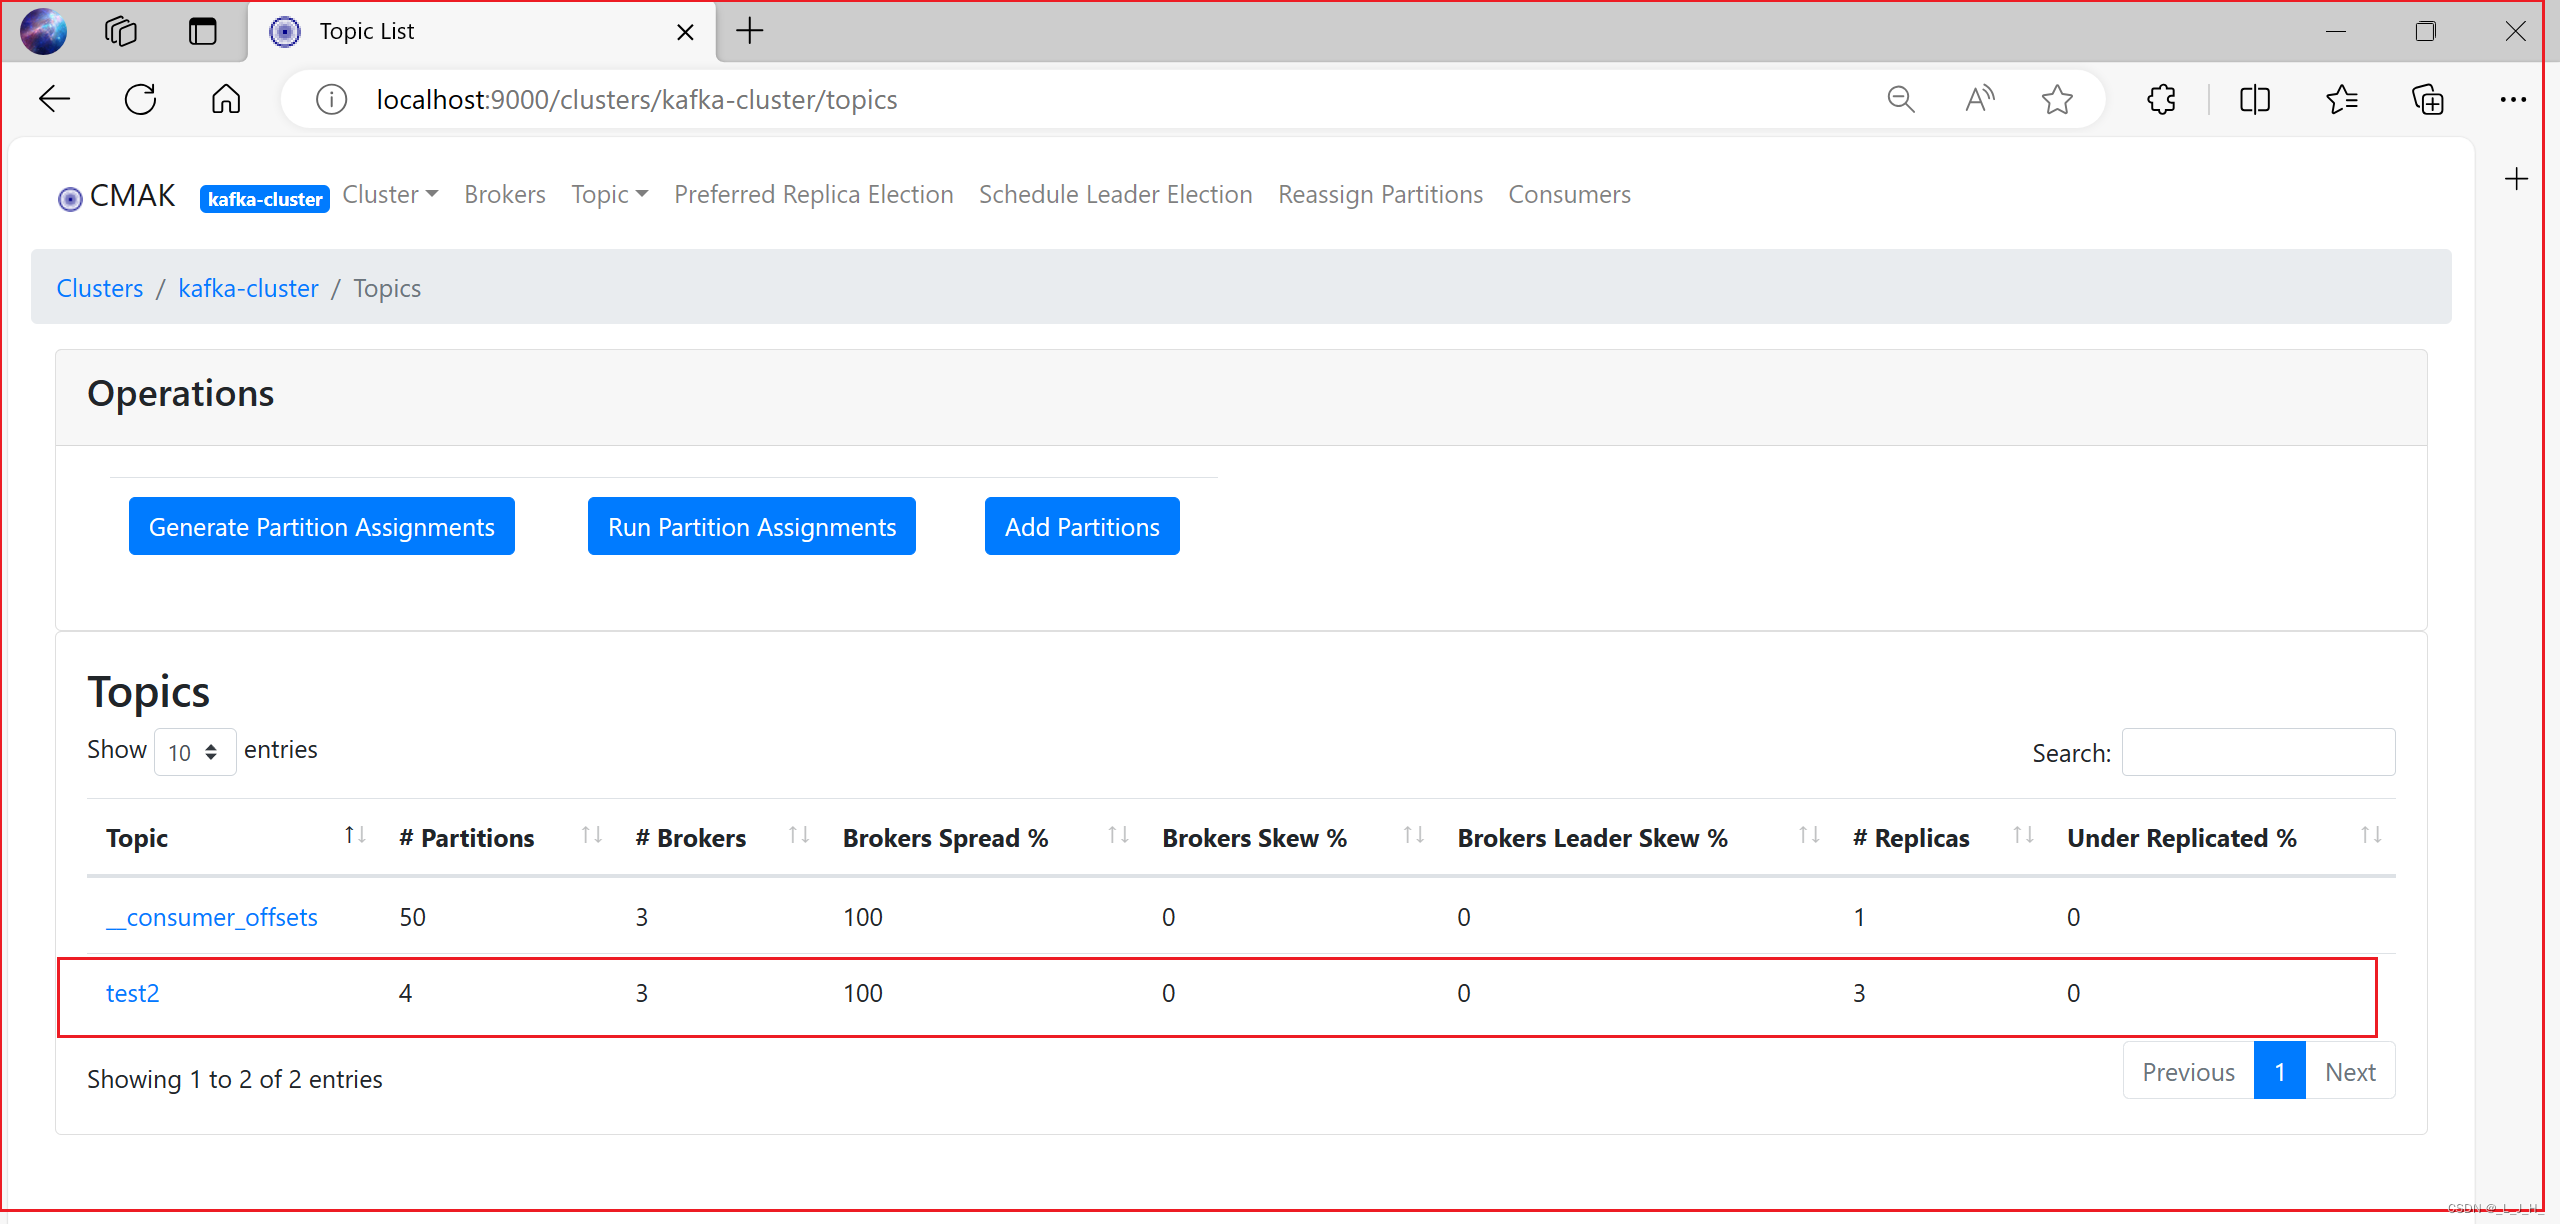Open browser extensions icon
This screenshot has height=1224, width=2560.
[x=2162, y=99]
